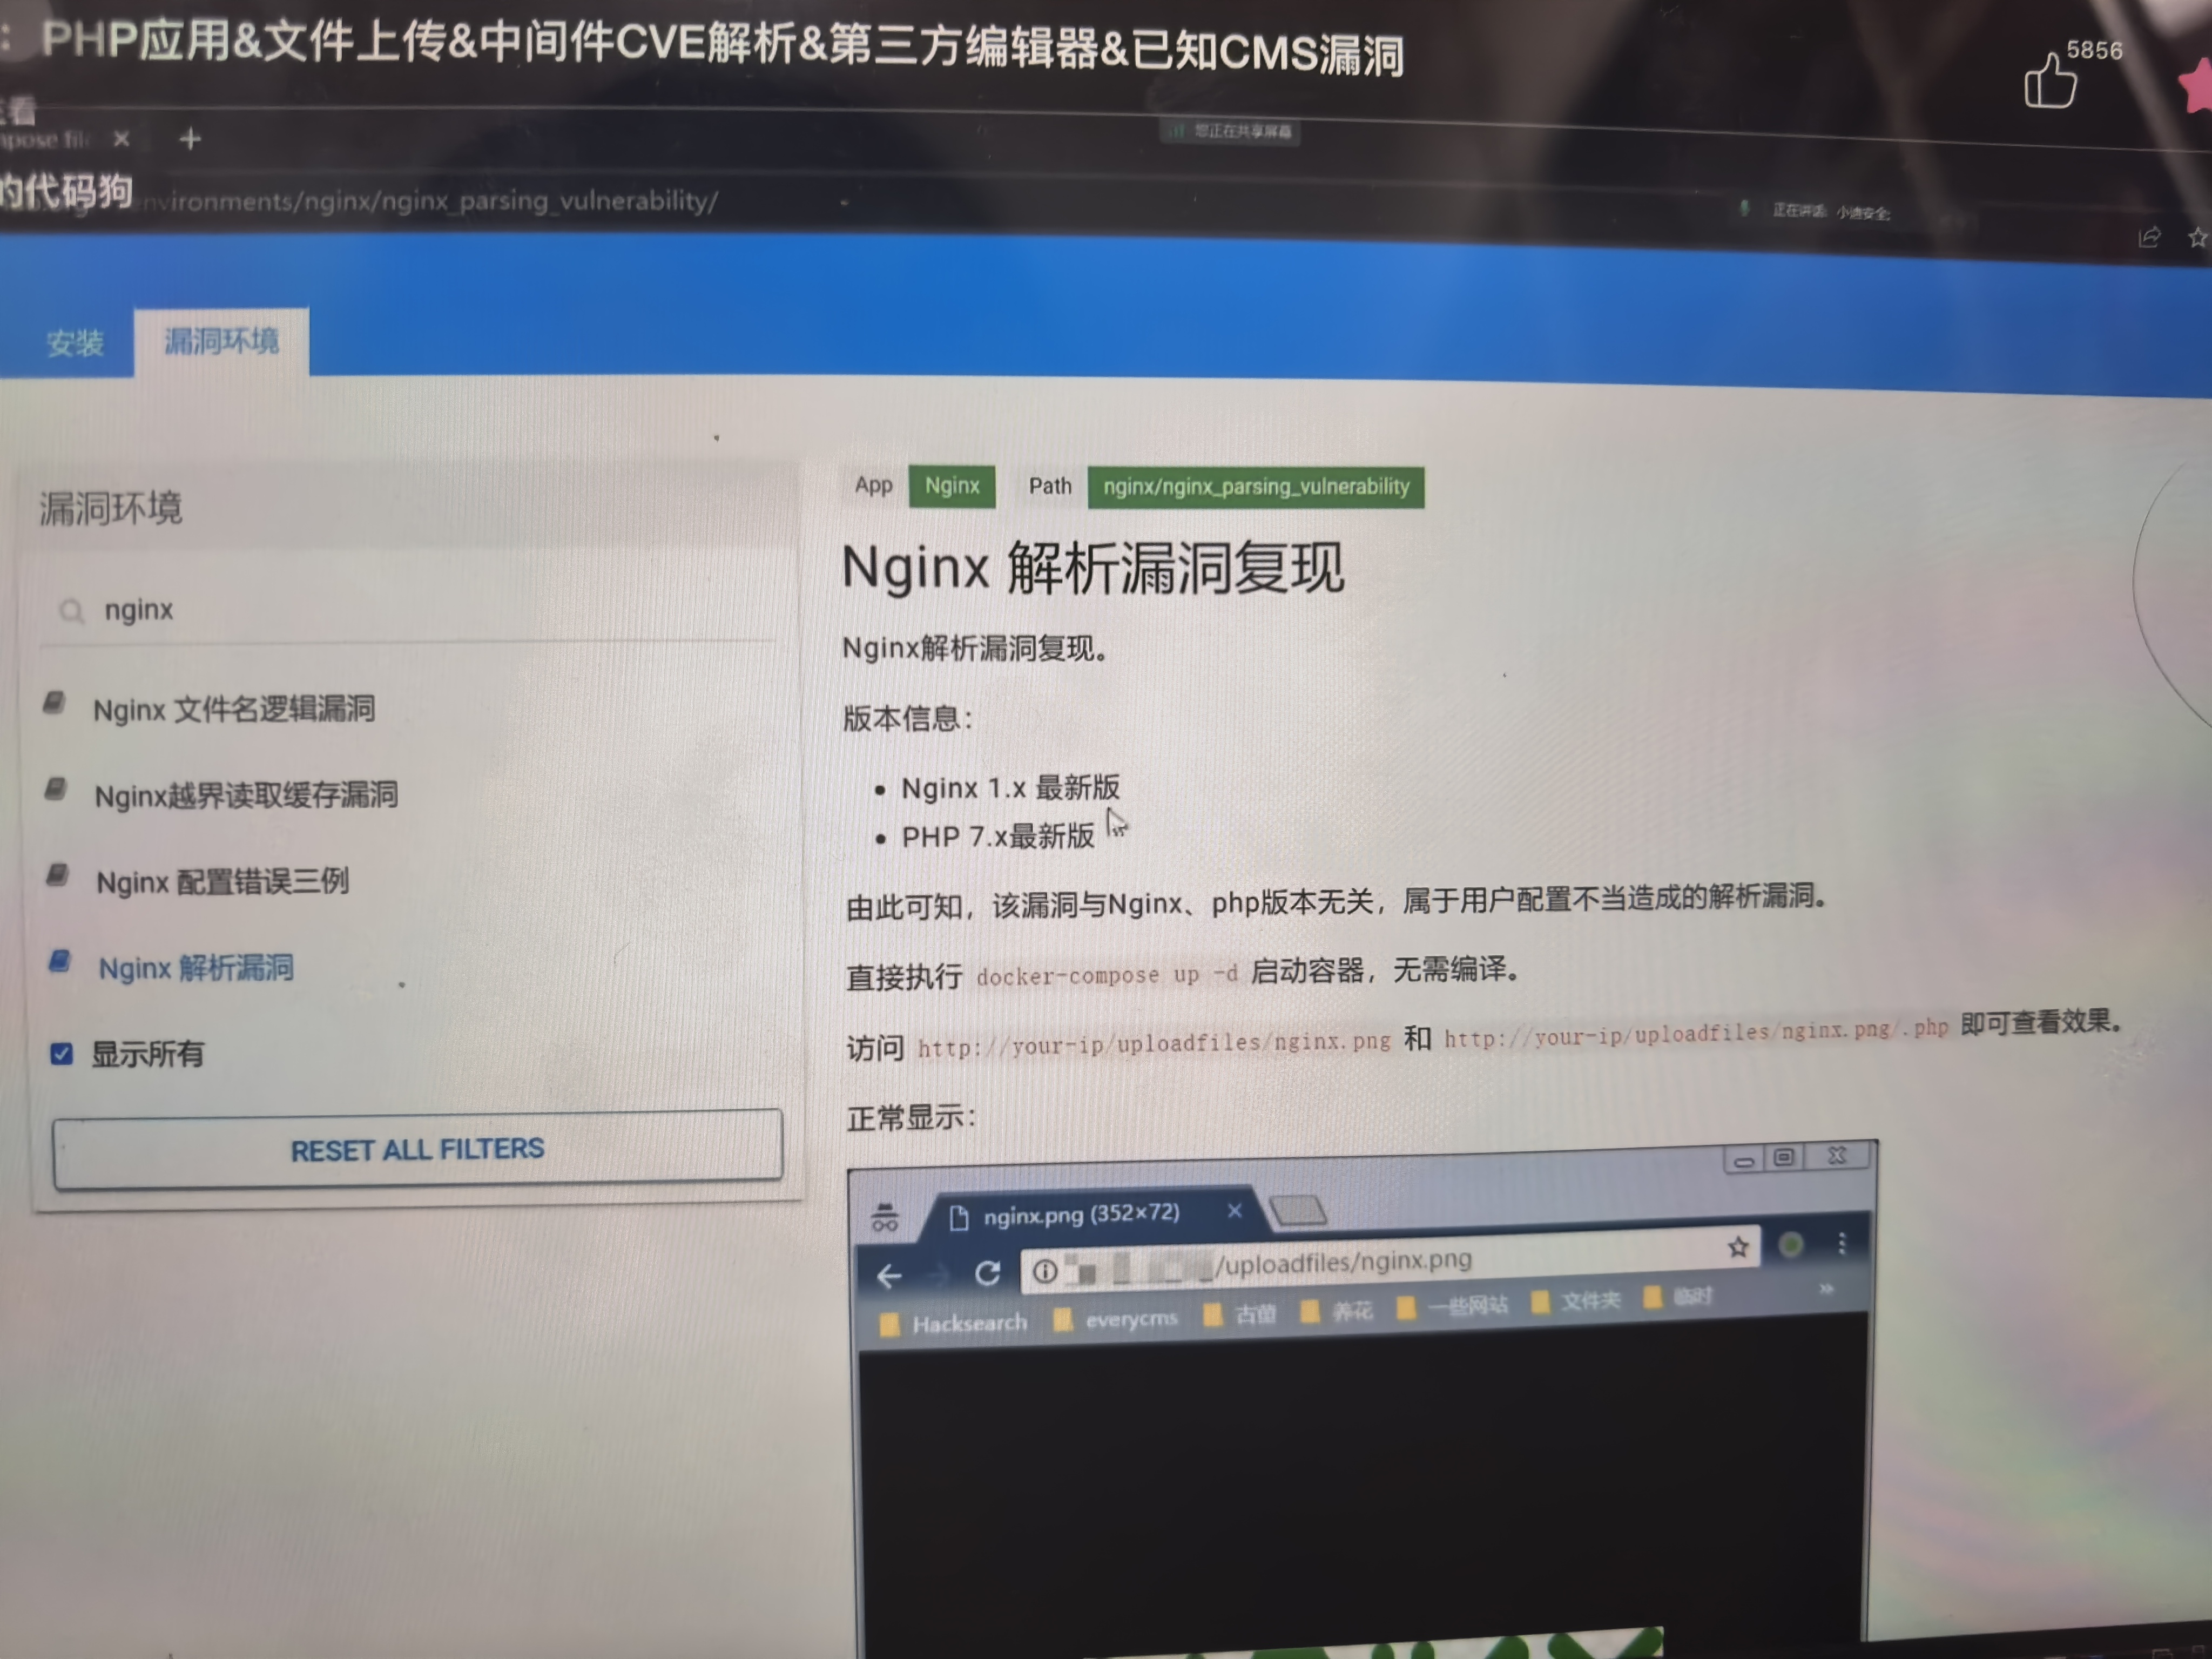
Task: Open Nginx 解析漏洞 from the list
Action: 196,968
